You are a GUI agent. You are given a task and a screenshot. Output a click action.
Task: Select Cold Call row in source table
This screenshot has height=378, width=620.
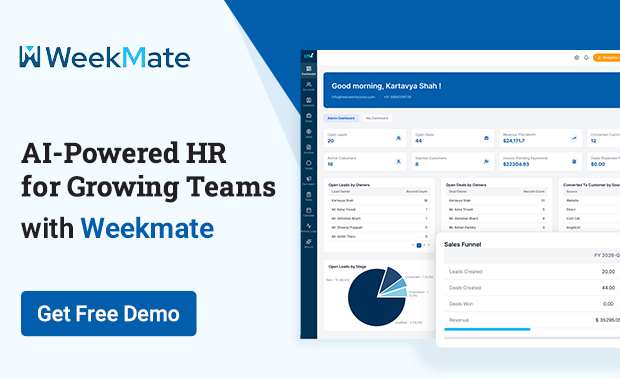tap(592, 219)
